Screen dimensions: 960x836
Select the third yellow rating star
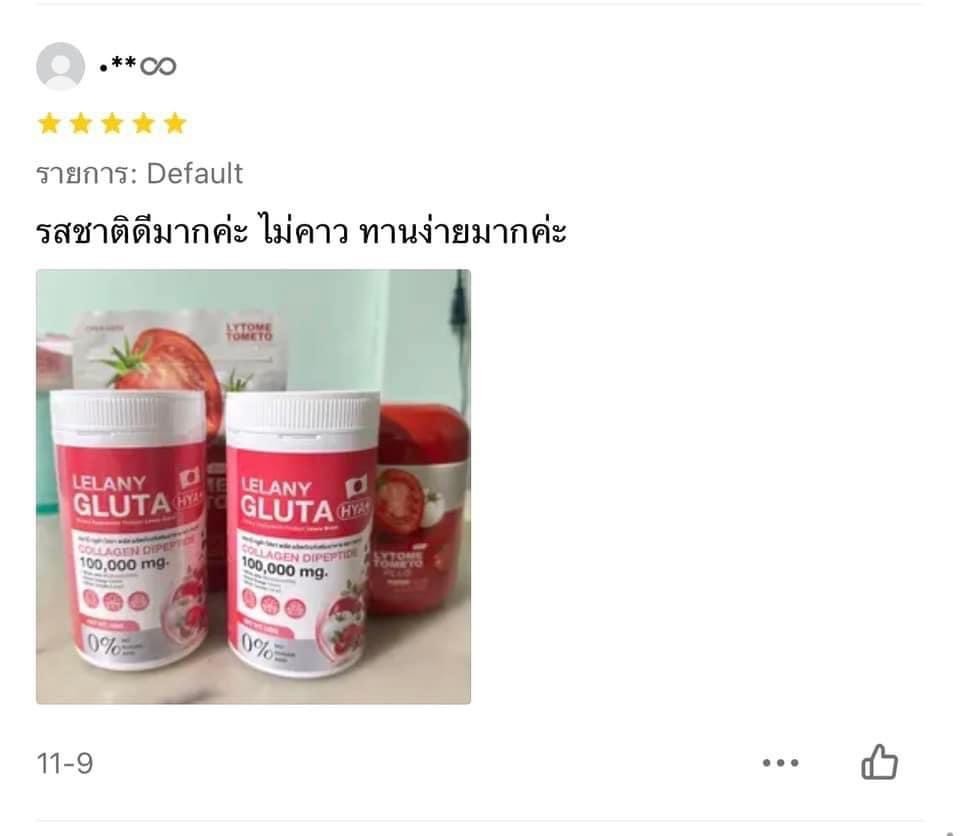(x=112, y=123)
